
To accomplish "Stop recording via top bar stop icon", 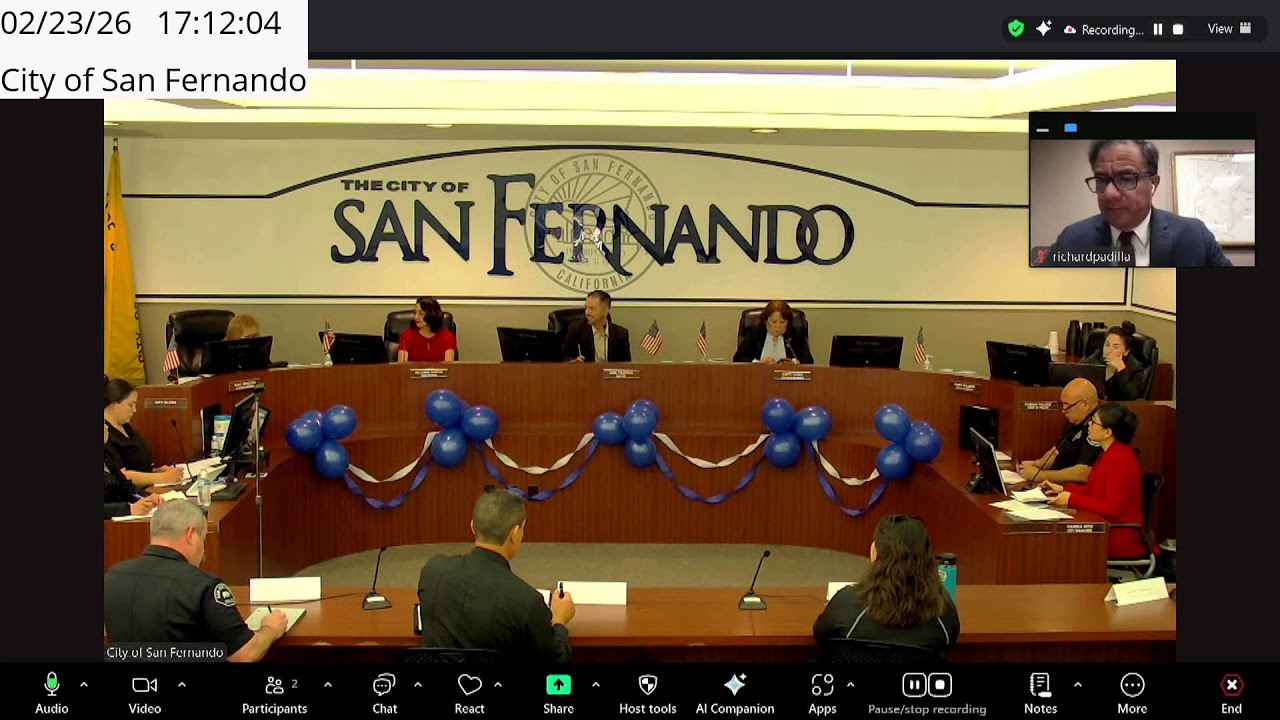I will tap(1178, 29).
